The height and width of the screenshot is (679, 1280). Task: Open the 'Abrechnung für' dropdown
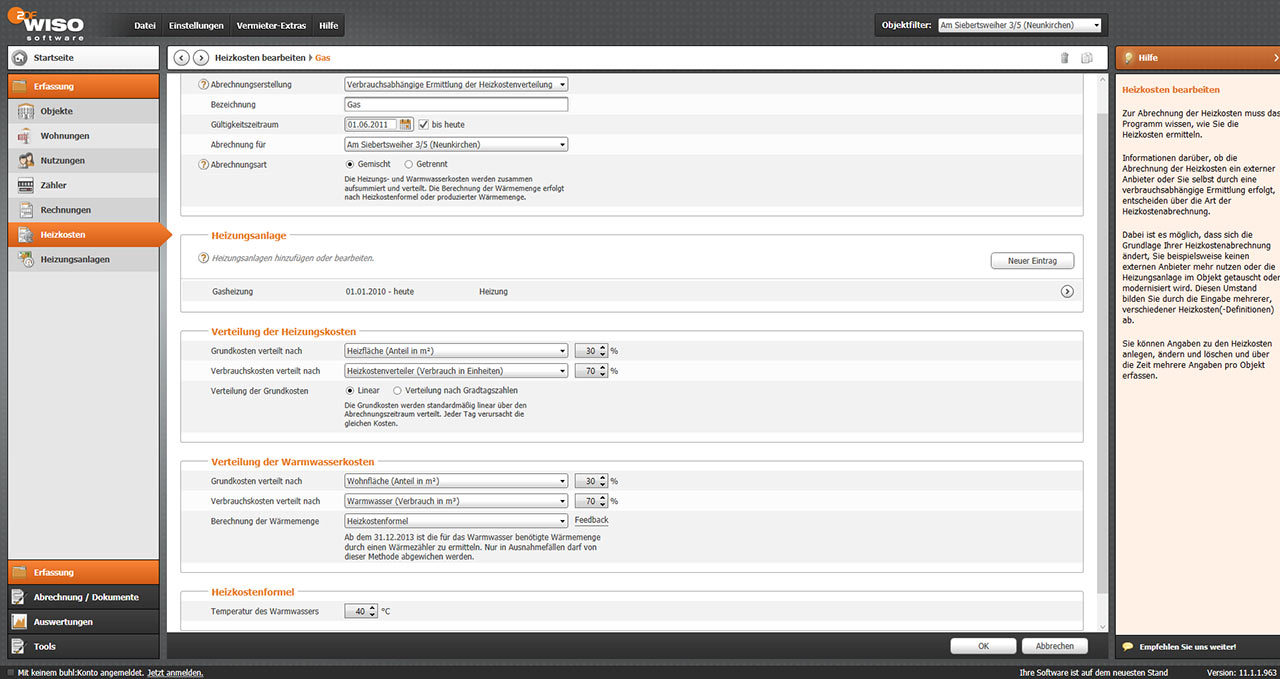point(456,144)
